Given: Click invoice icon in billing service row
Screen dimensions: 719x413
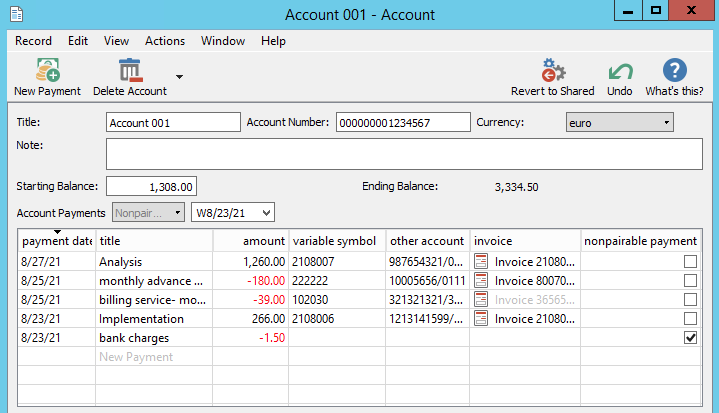Looking at the screenshot, I should [481, 300].
